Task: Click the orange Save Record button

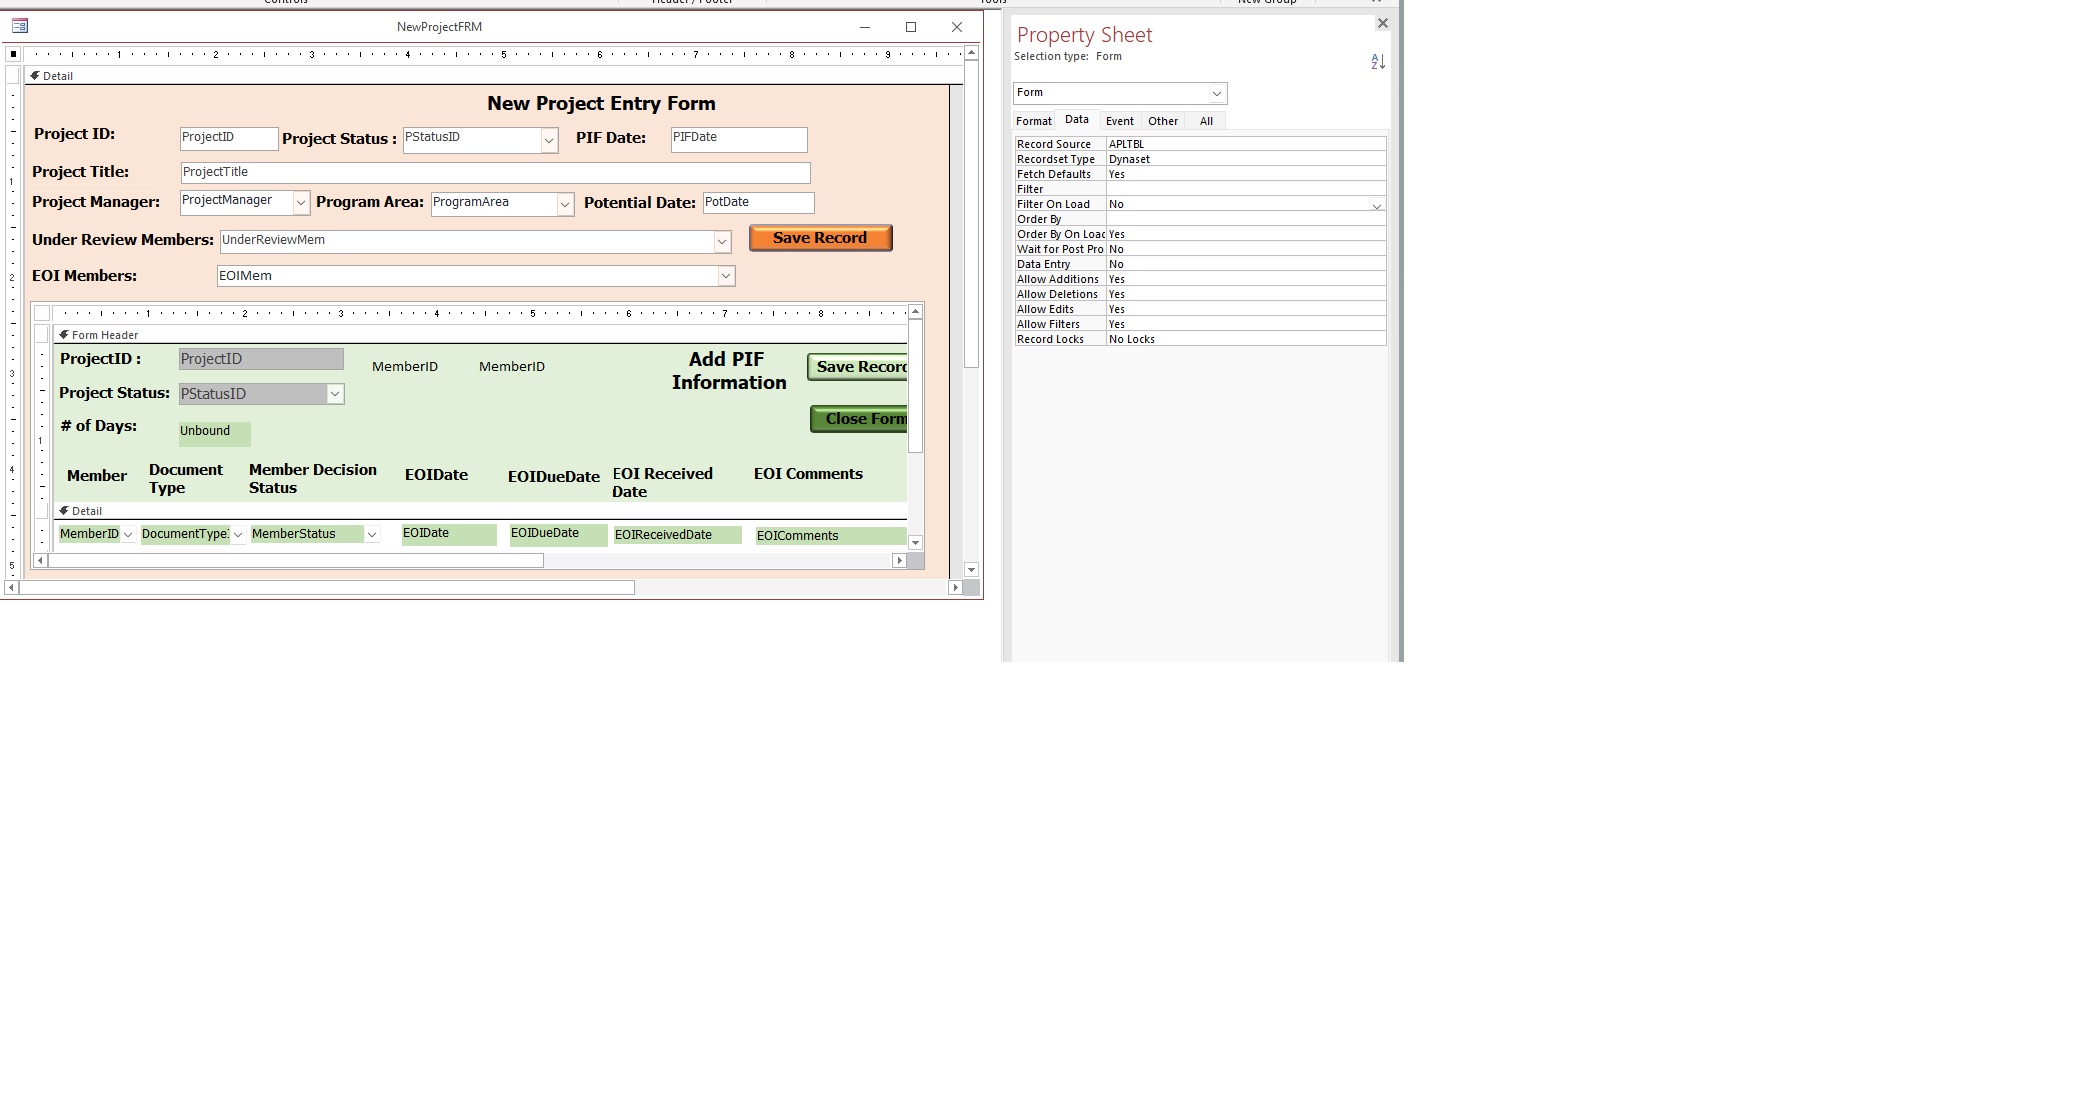Action: coord(820,237)
